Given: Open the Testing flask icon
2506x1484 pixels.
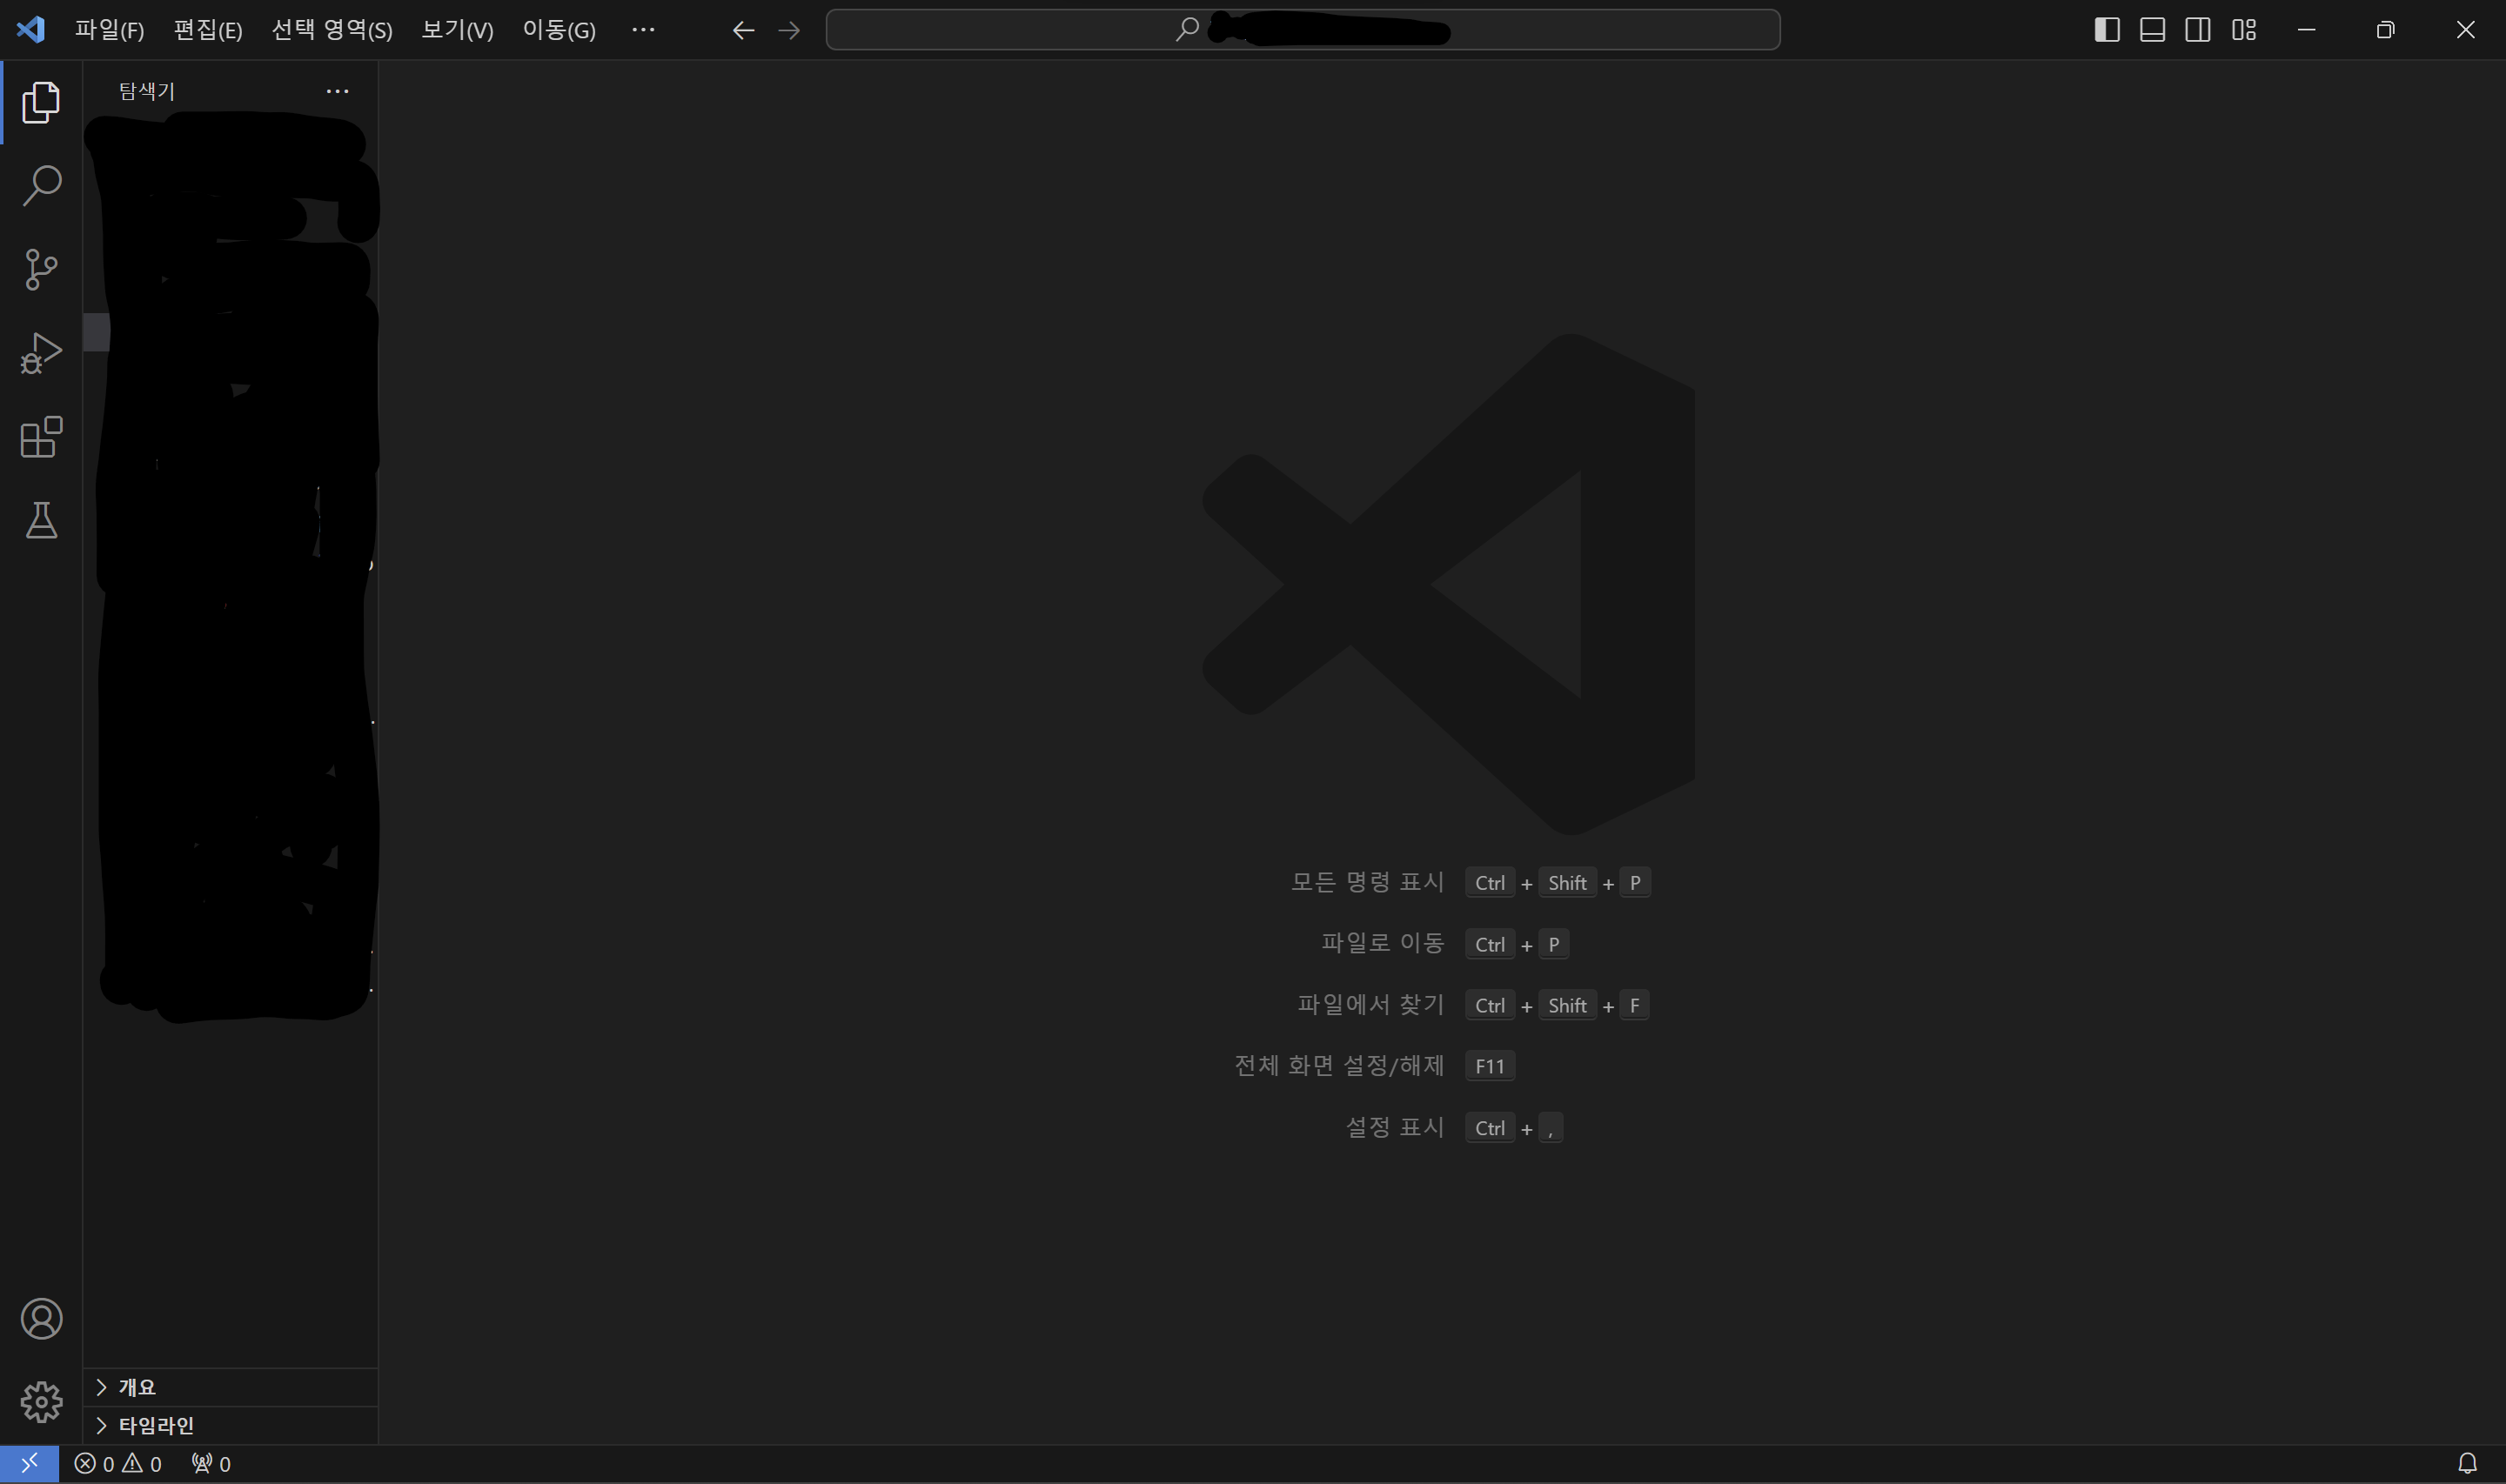Looking at the screenshot, I should coord(41,520).
